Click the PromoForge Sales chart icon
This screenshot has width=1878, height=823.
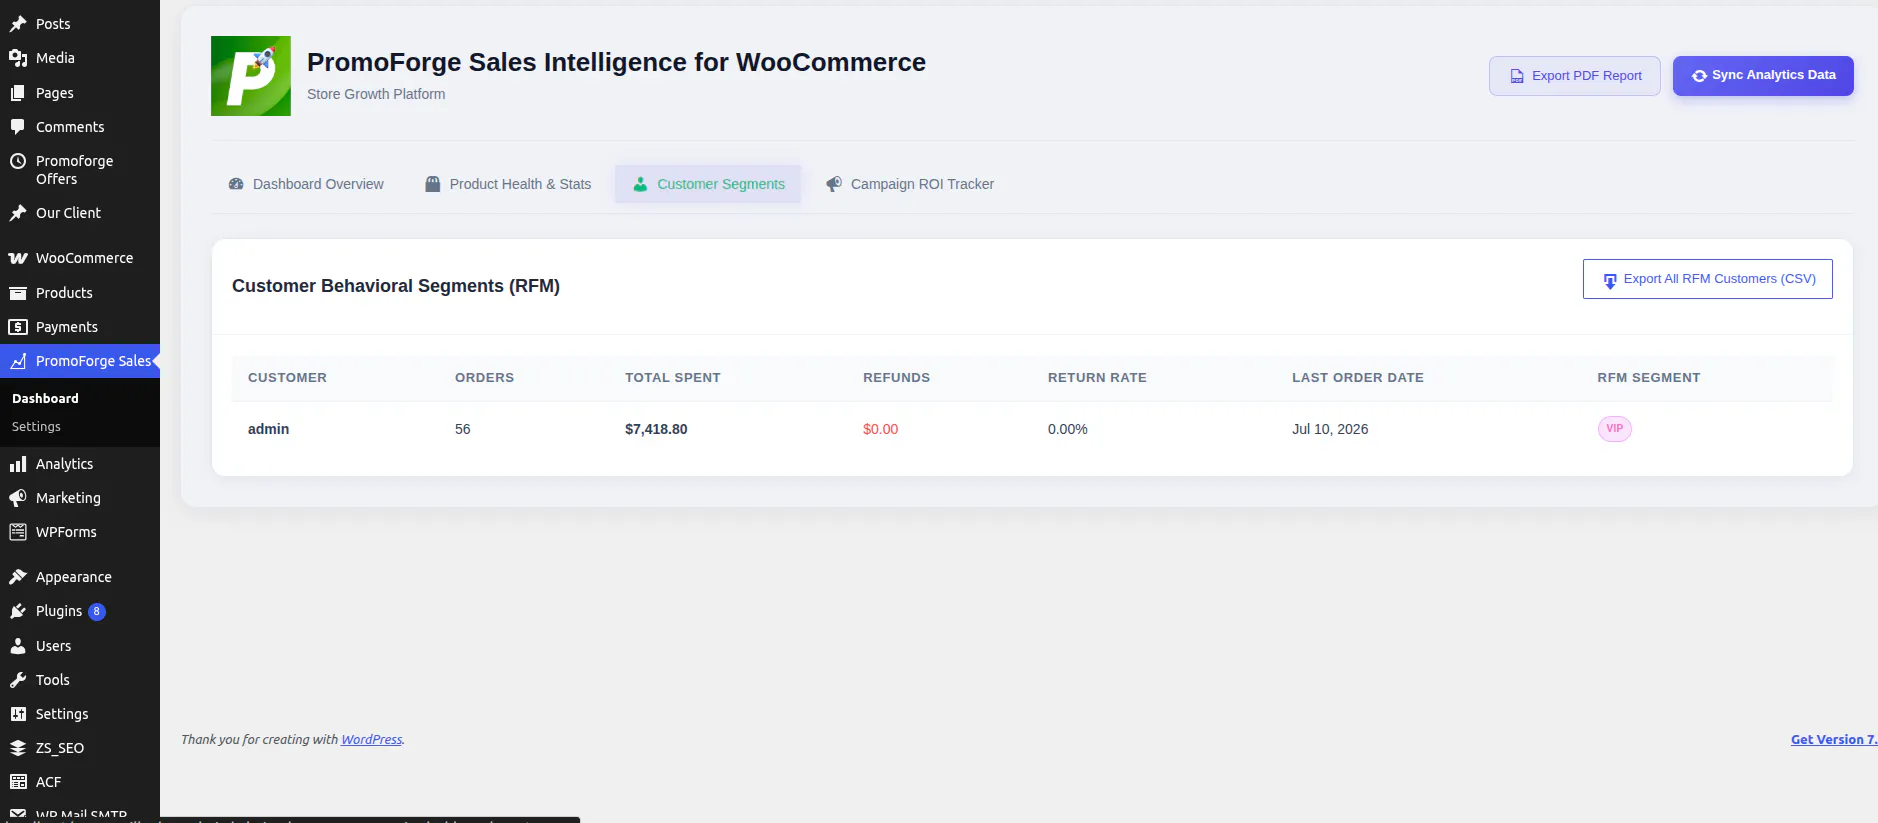(x=18, y=361)
